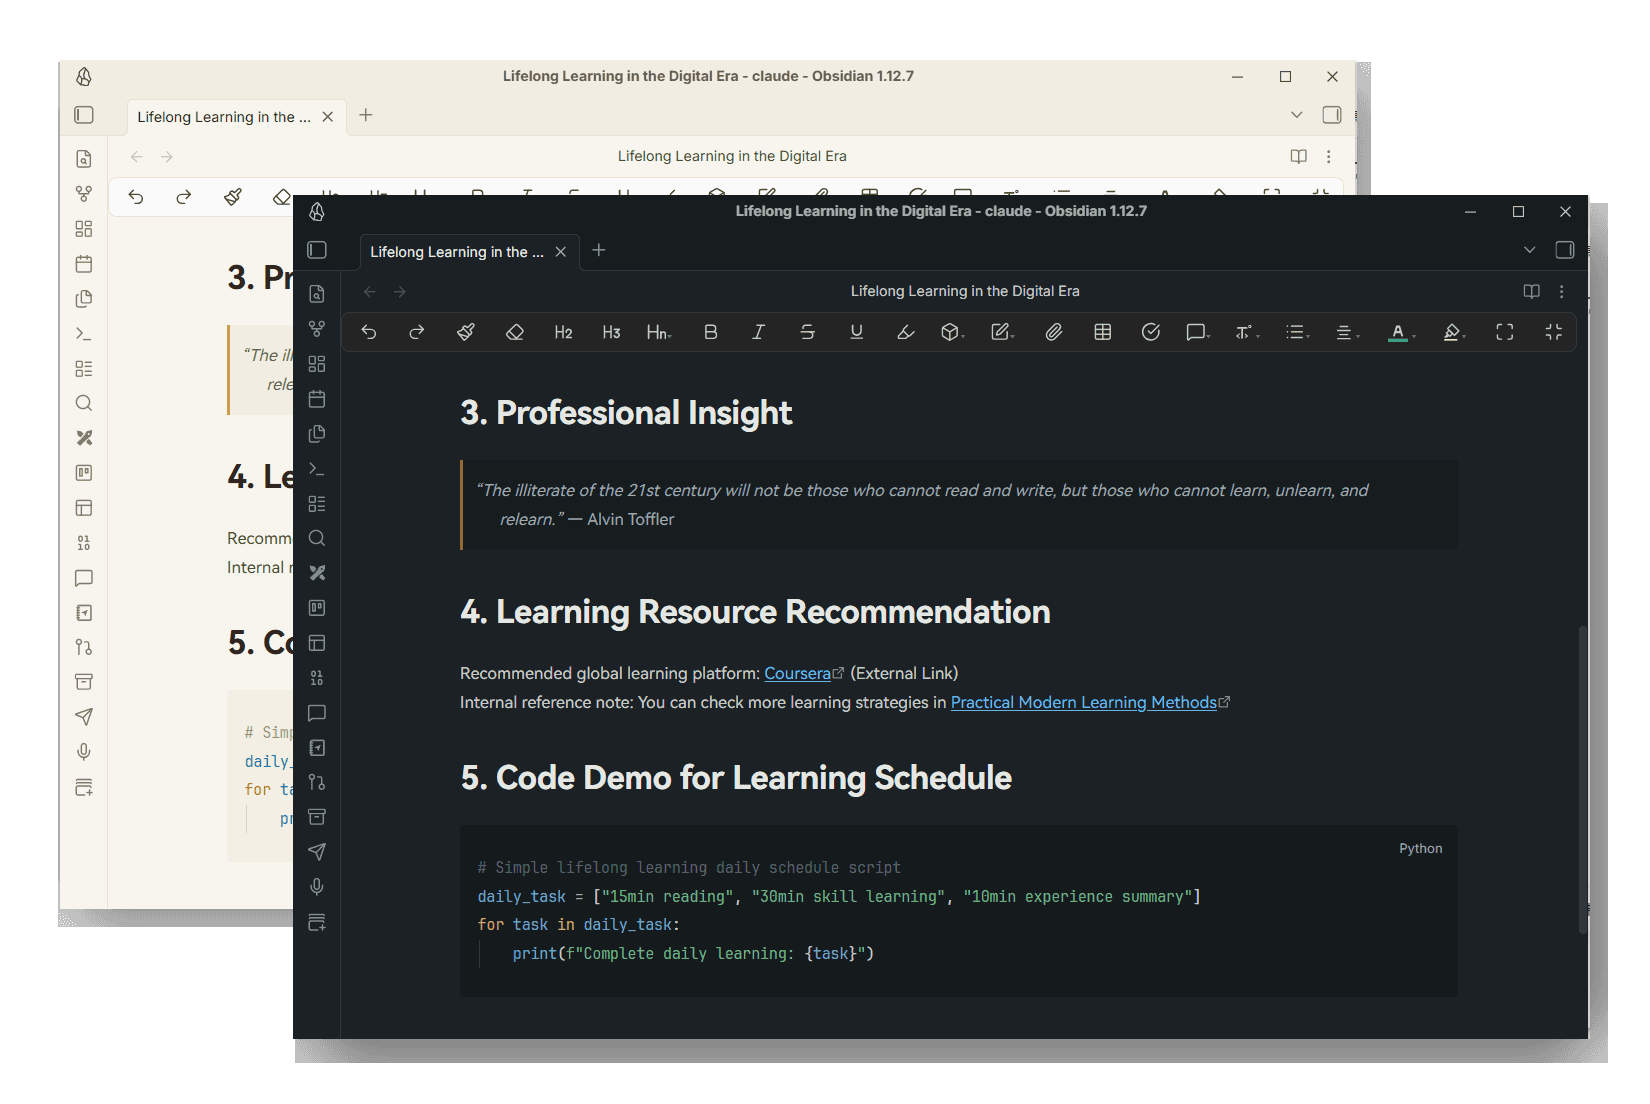Expand the tab list chevron in front window
The height and width of the screenshot is (1104, 1650).
1530,250
